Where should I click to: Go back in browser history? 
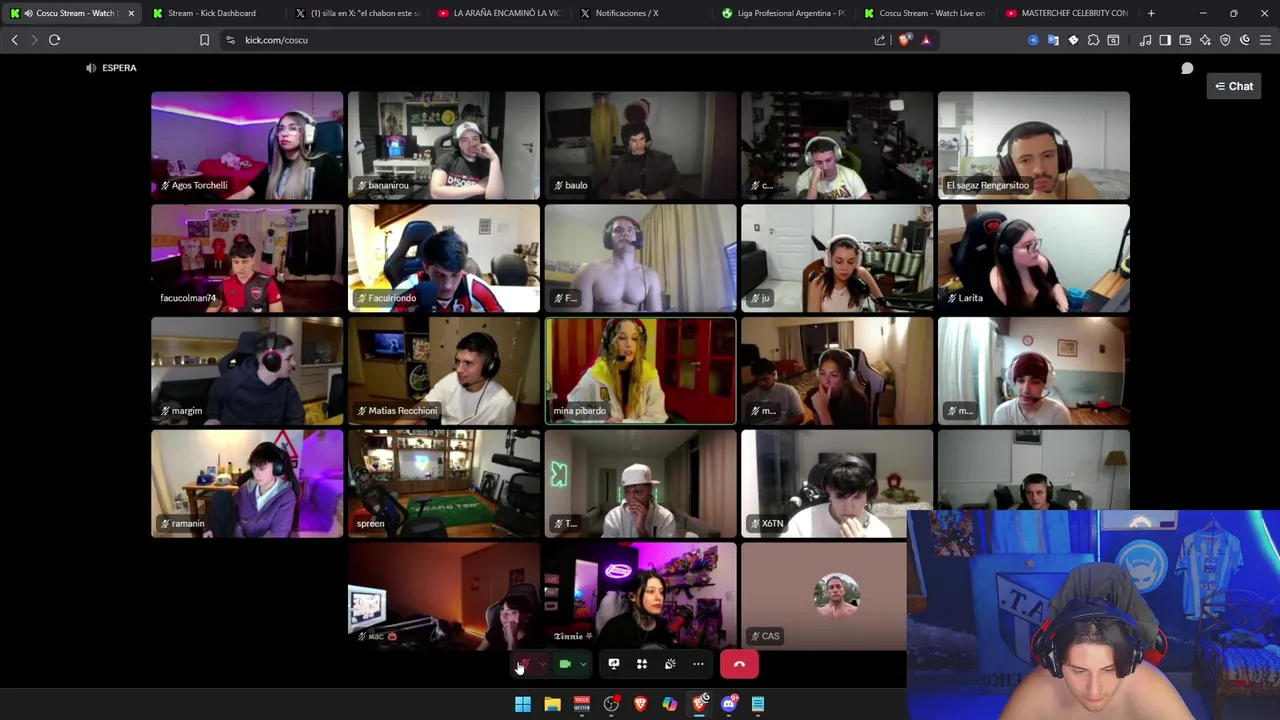coord(14,40)
